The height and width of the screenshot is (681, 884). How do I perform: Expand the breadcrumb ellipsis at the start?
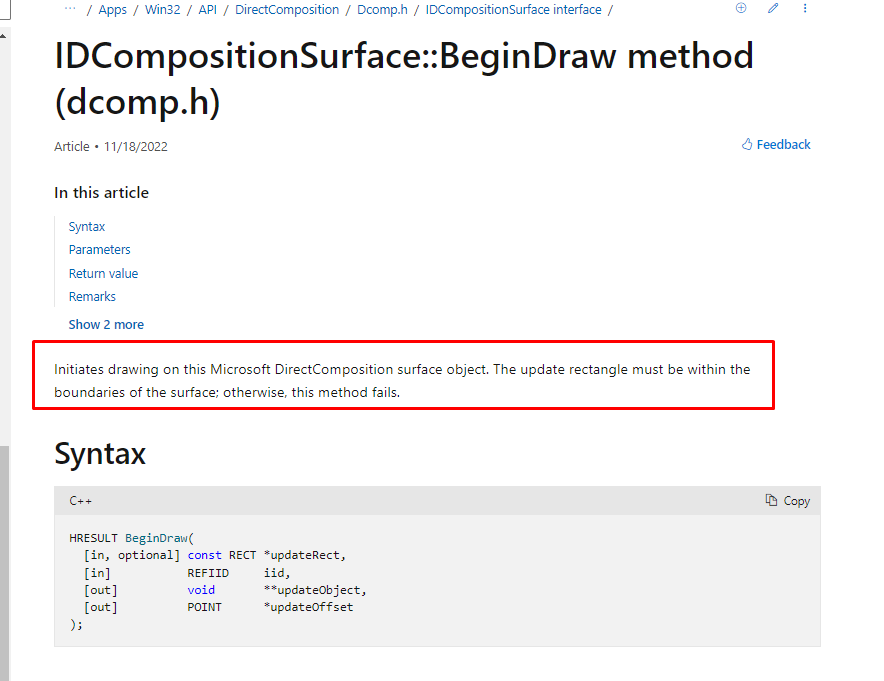(x=70, y=8)
